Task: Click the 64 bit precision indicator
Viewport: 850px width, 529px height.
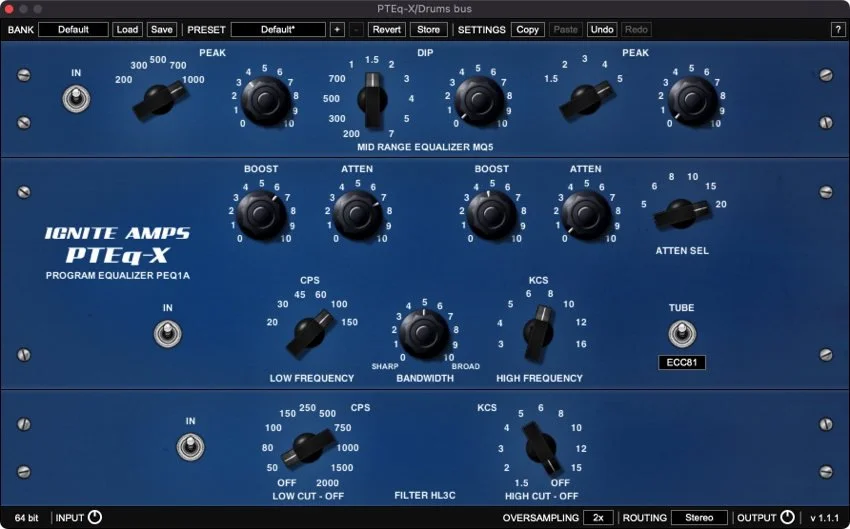Action: [x=27, y=518]
